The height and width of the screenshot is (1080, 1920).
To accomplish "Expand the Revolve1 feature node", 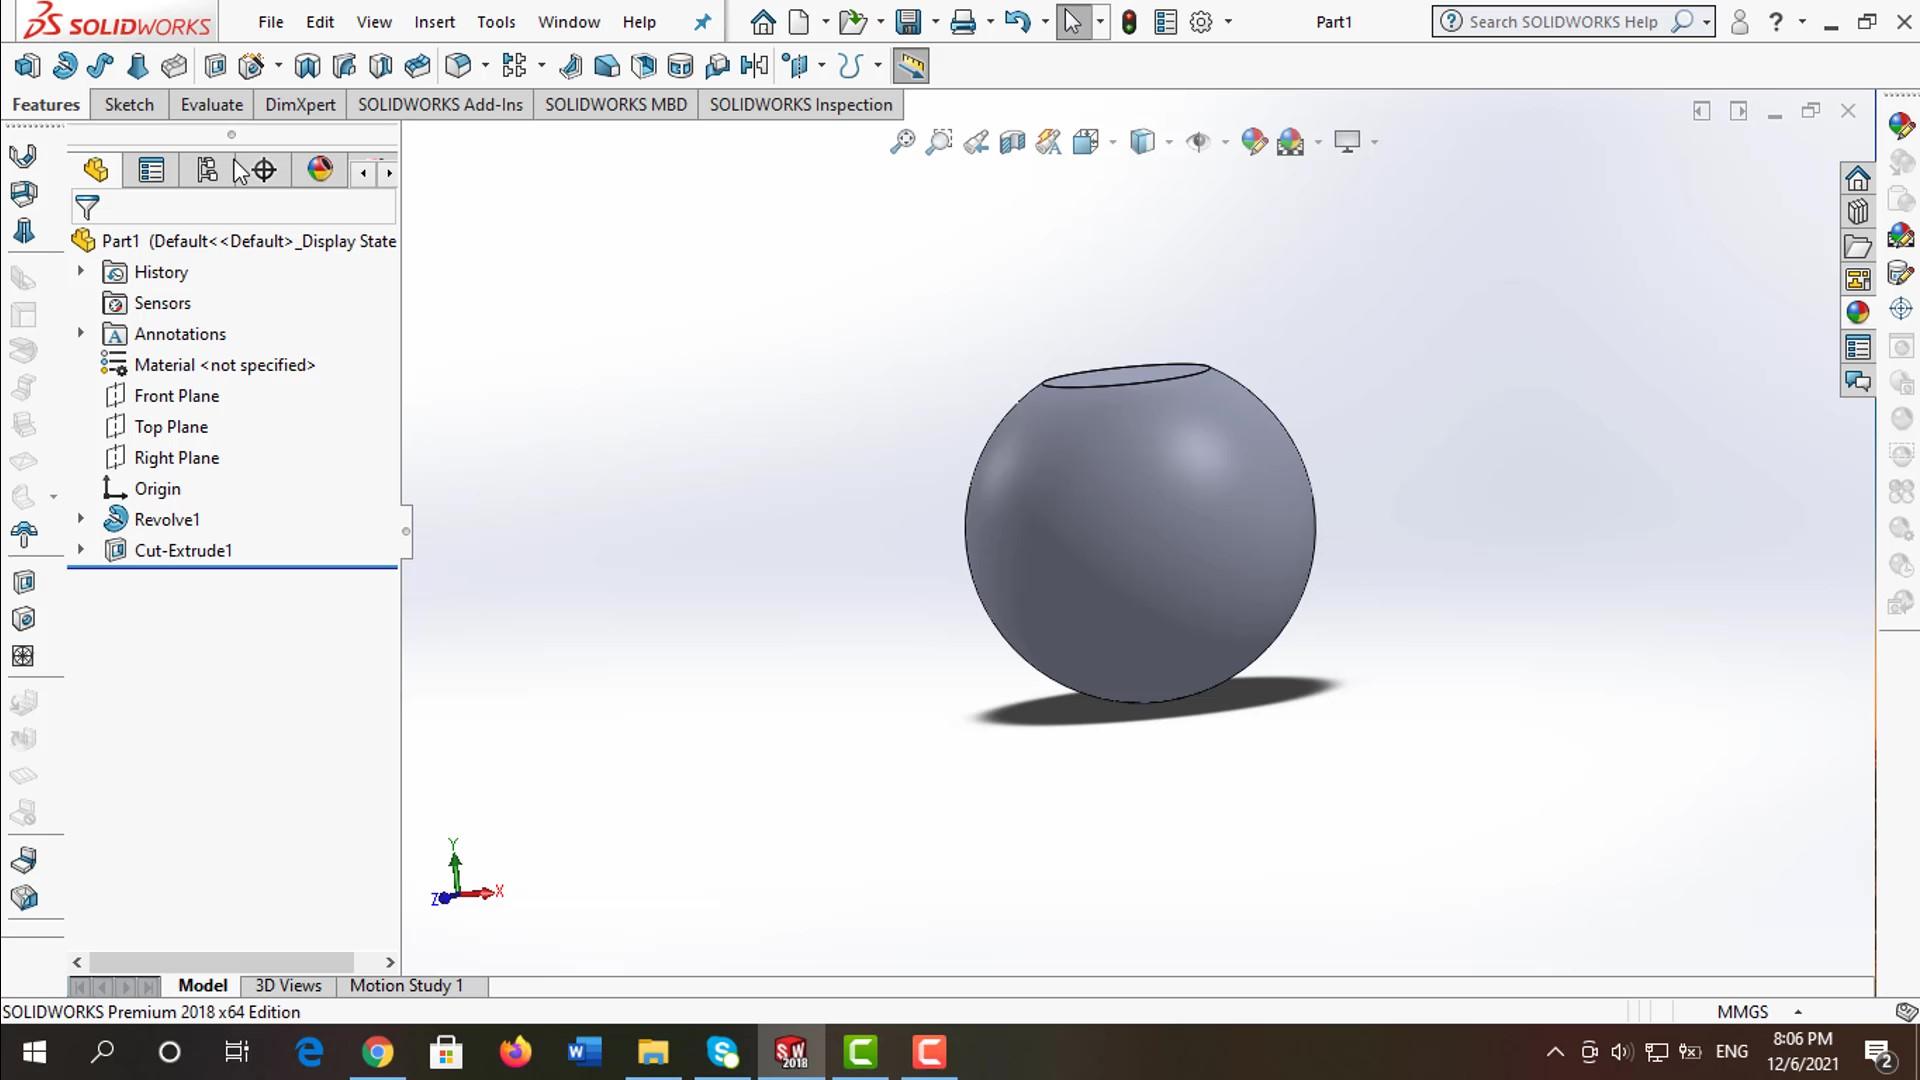I will [81, 519].
